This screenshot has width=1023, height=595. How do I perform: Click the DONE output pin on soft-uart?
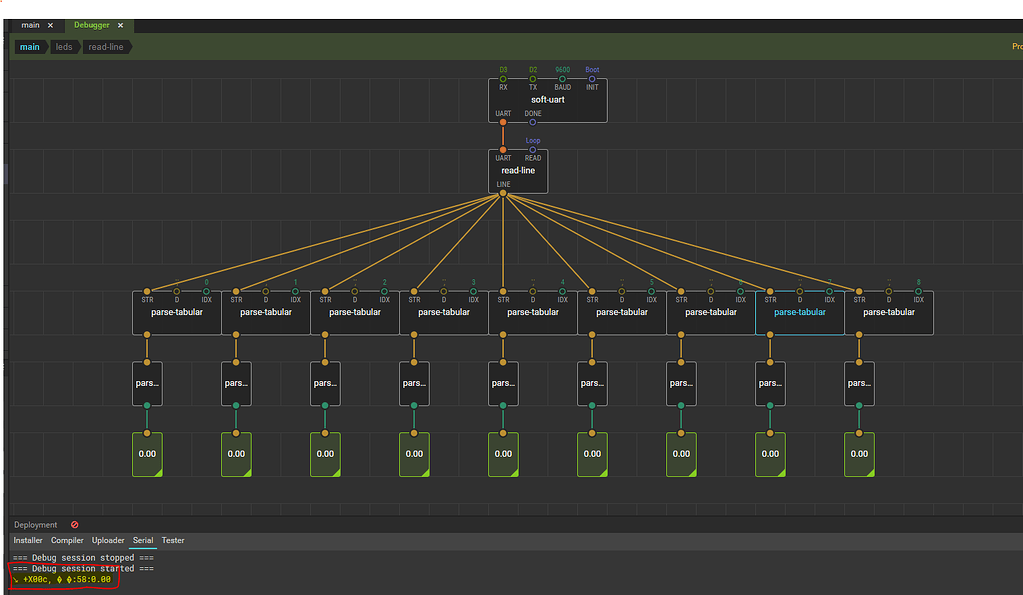tap(533, 122)
